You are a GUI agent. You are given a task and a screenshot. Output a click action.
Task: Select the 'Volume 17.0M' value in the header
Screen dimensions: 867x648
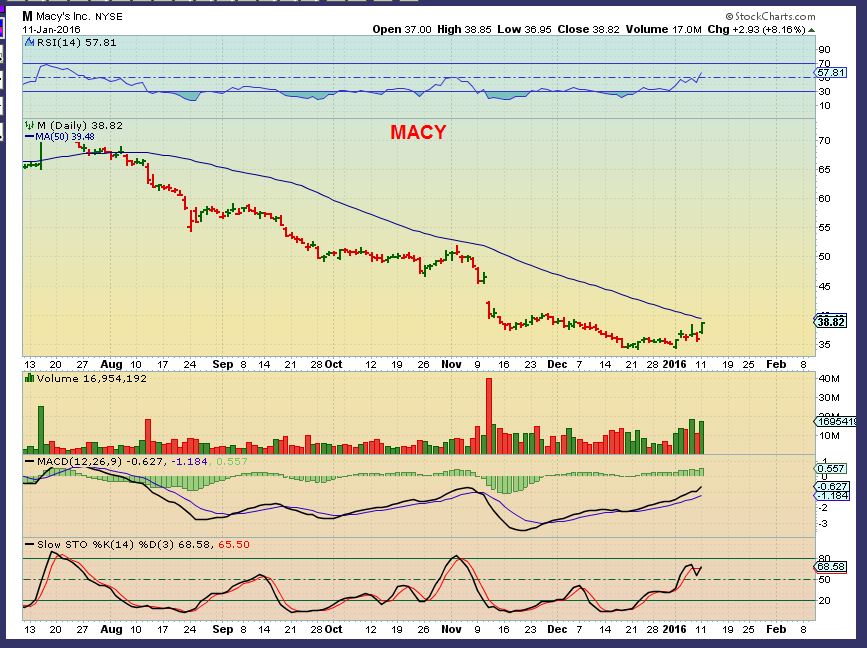[x=664, y=29]
